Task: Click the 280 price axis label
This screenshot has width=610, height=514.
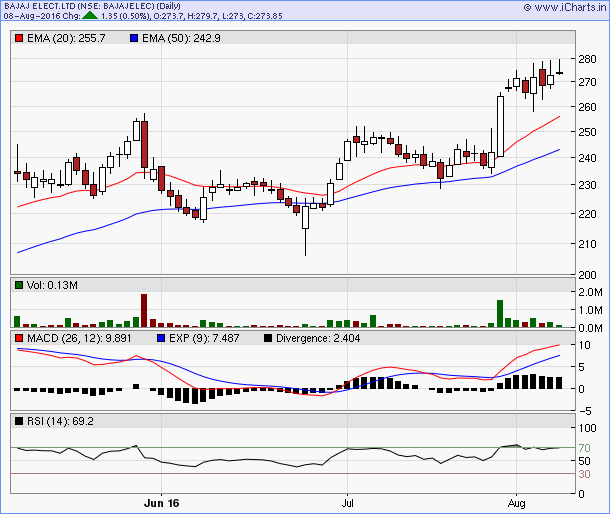Action: click(587, 59)
